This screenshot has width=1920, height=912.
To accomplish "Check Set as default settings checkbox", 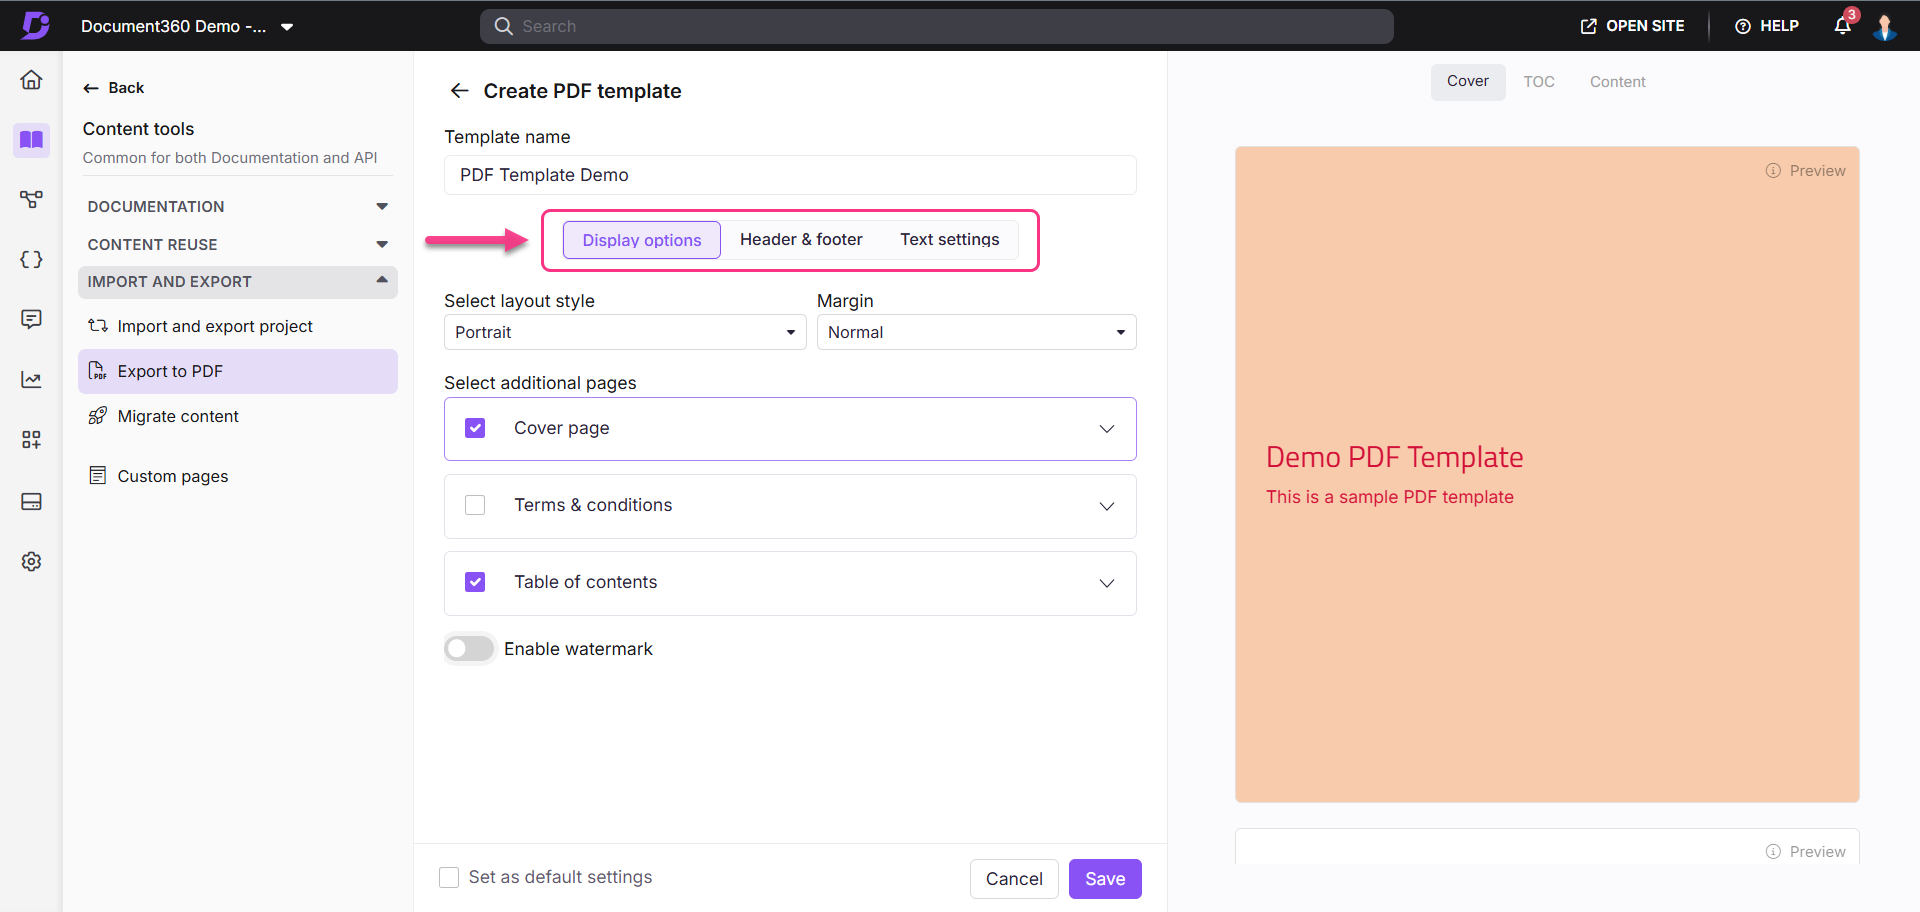I will (449, 877).
